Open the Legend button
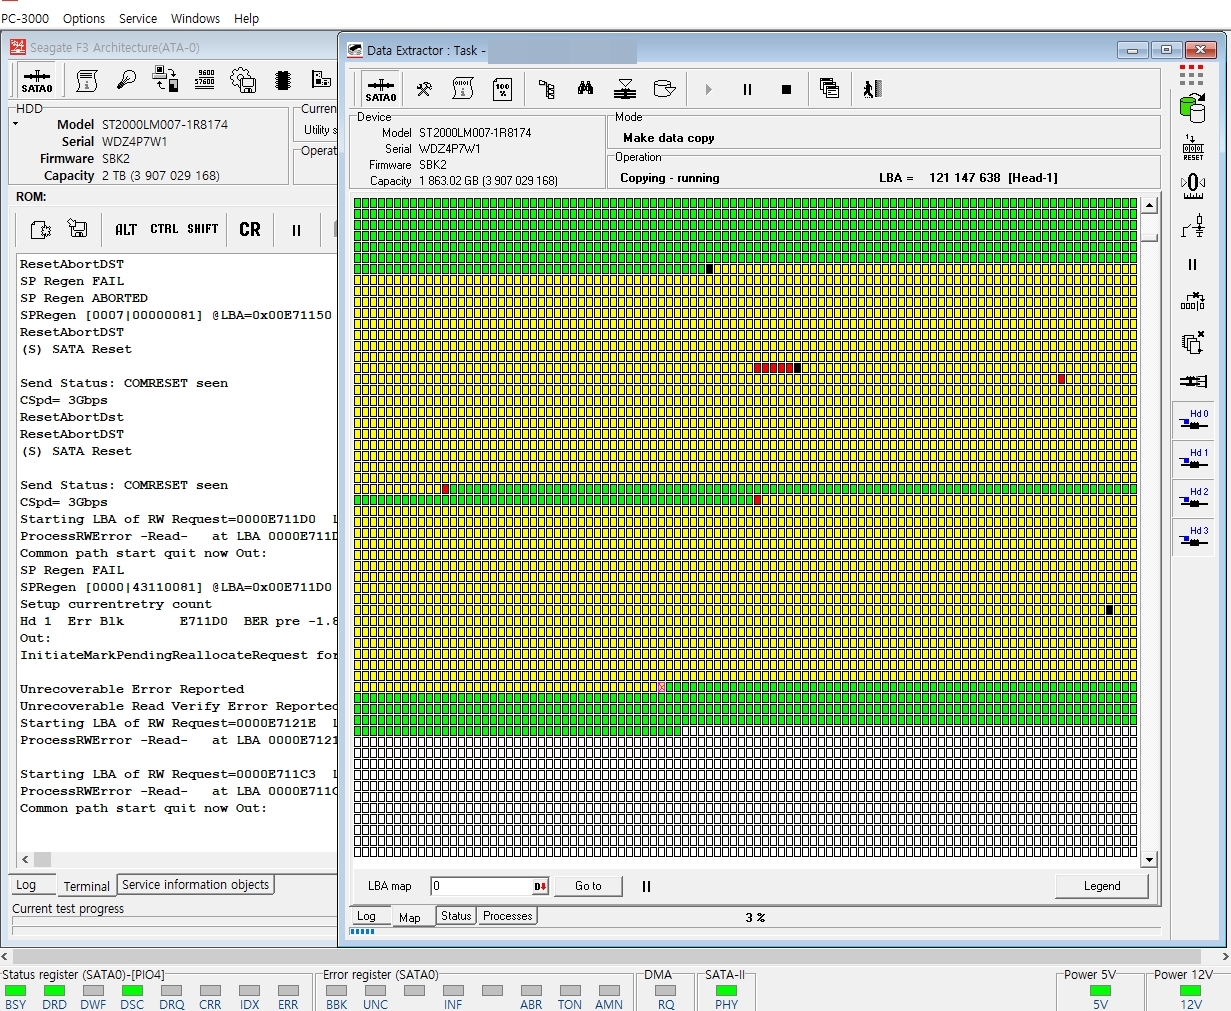This screenshot has width=1231, height=1011. pos(1101,886)
